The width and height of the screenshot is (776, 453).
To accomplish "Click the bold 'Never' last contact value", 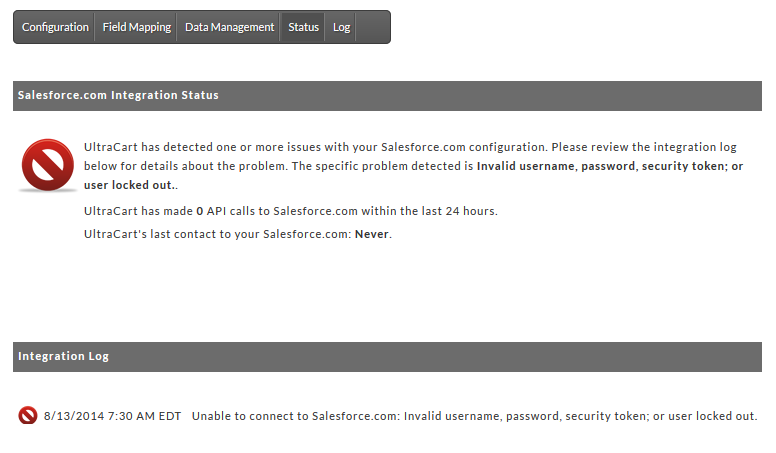I will point(372,234).
